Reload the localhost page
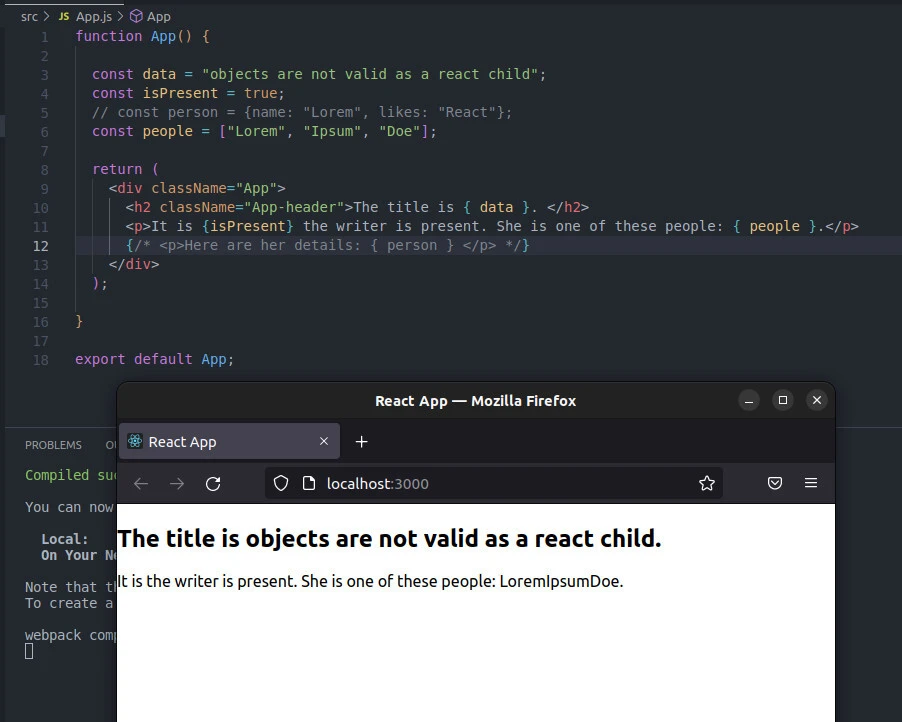Screen dimensions: 902x722 pos(213,484)
